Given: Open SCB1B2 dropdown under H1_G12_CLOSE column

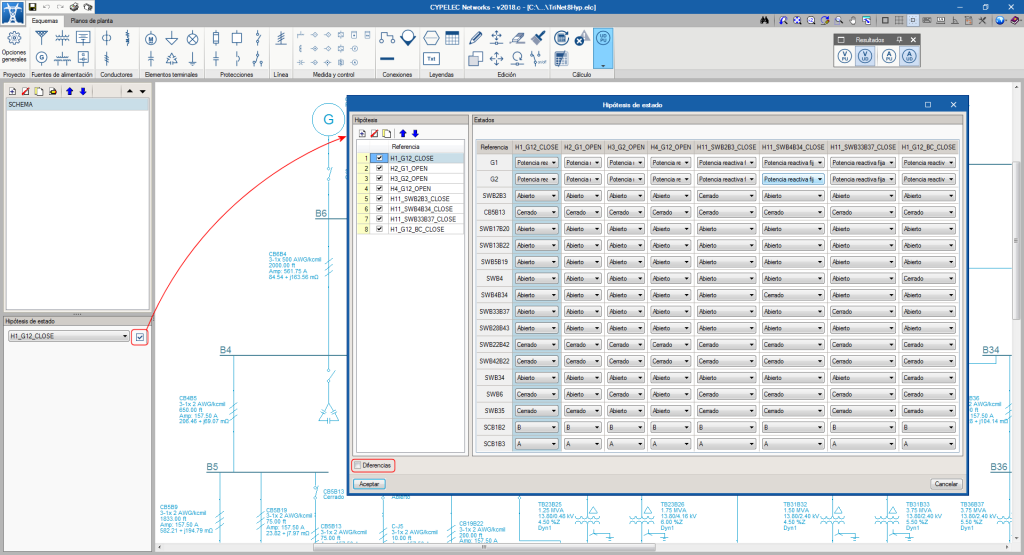Looking at the screenshot, I should [535, 426].
